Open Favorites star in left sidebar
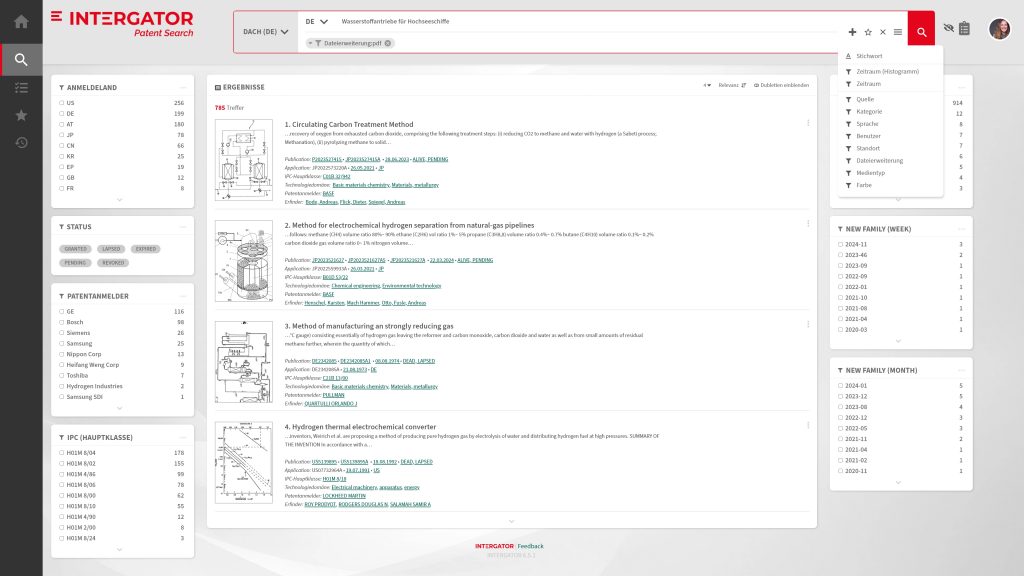Screen dimensions: 1024x576 21,115
